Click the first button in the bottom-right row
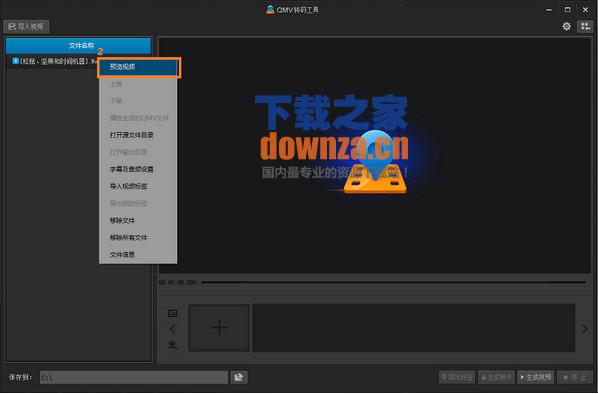 pyautogui.click(x=457, y=378)
